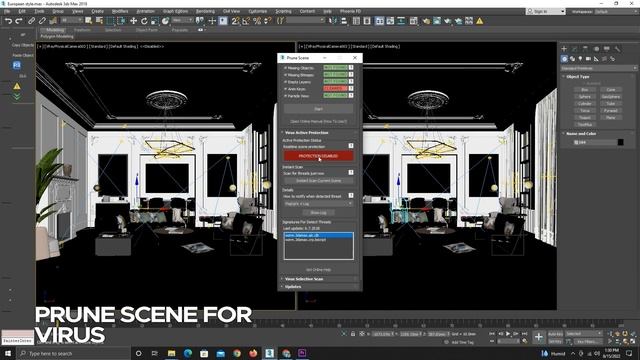
Task: Select the Select and Link chain icon
Action: tap(31, 21)
